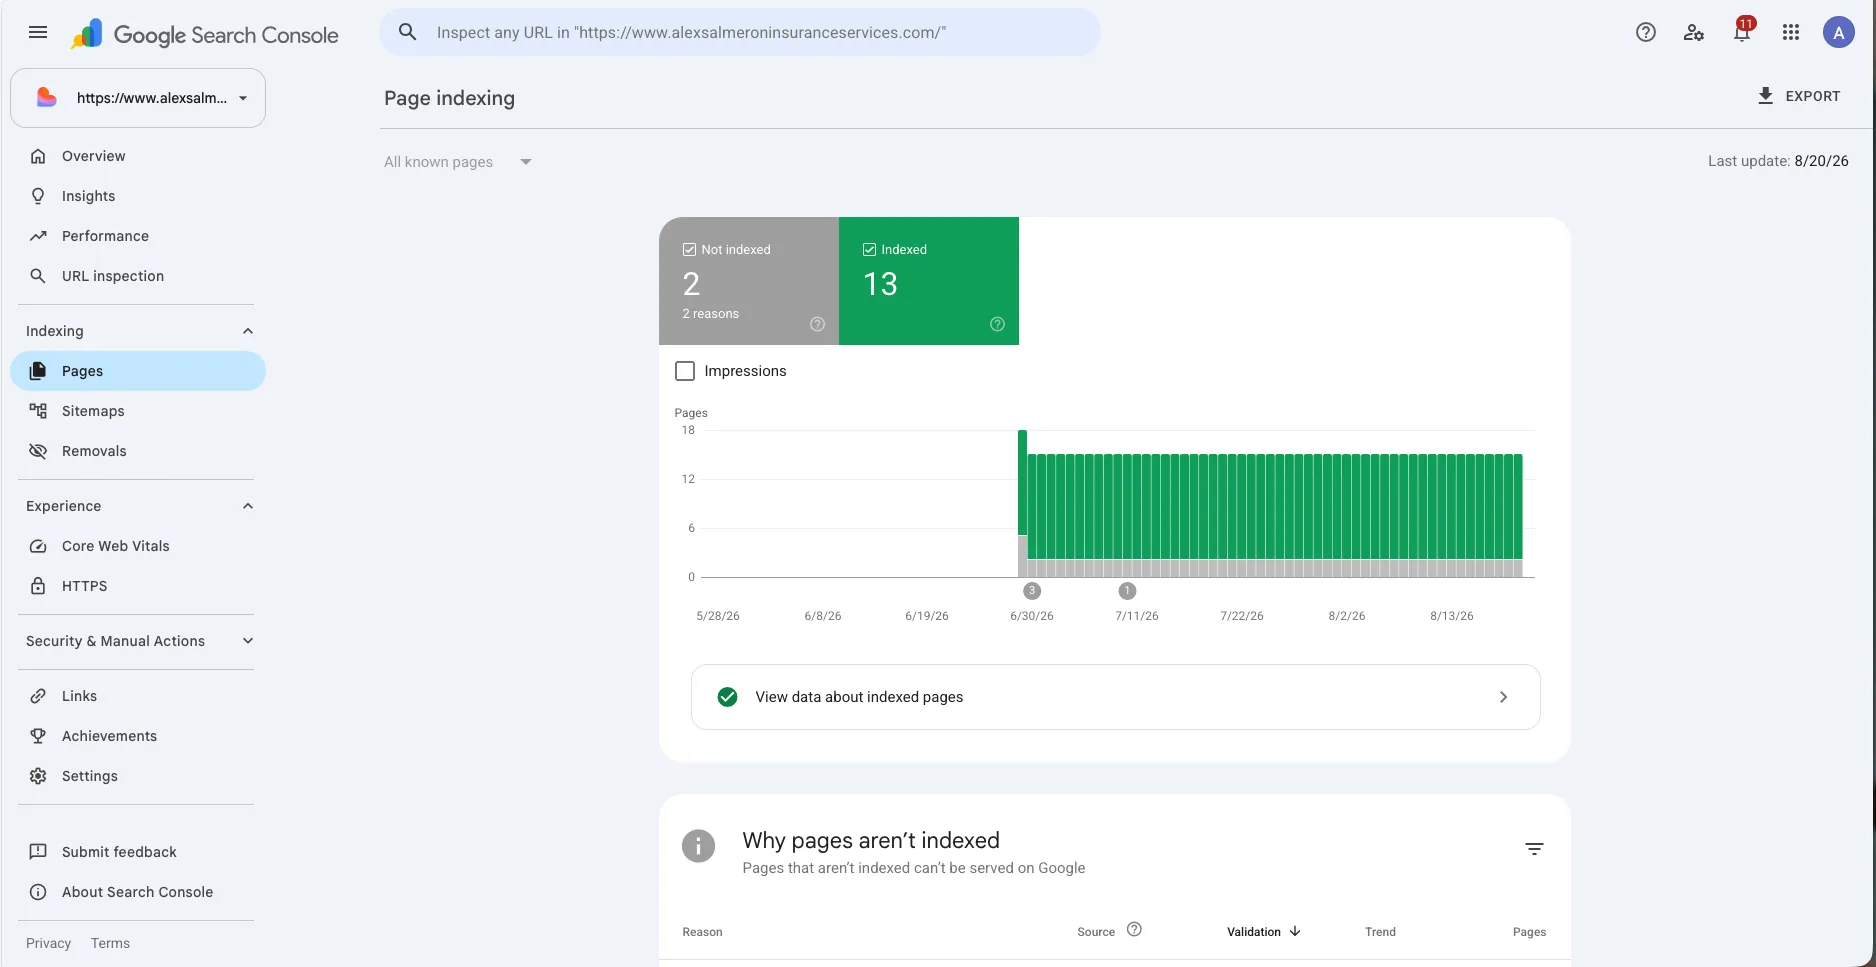Go to Overview in sidebar
Image resolution: width=1876 pixels, height=967 pixels.
pyautogui.click(x=138, y=156)
